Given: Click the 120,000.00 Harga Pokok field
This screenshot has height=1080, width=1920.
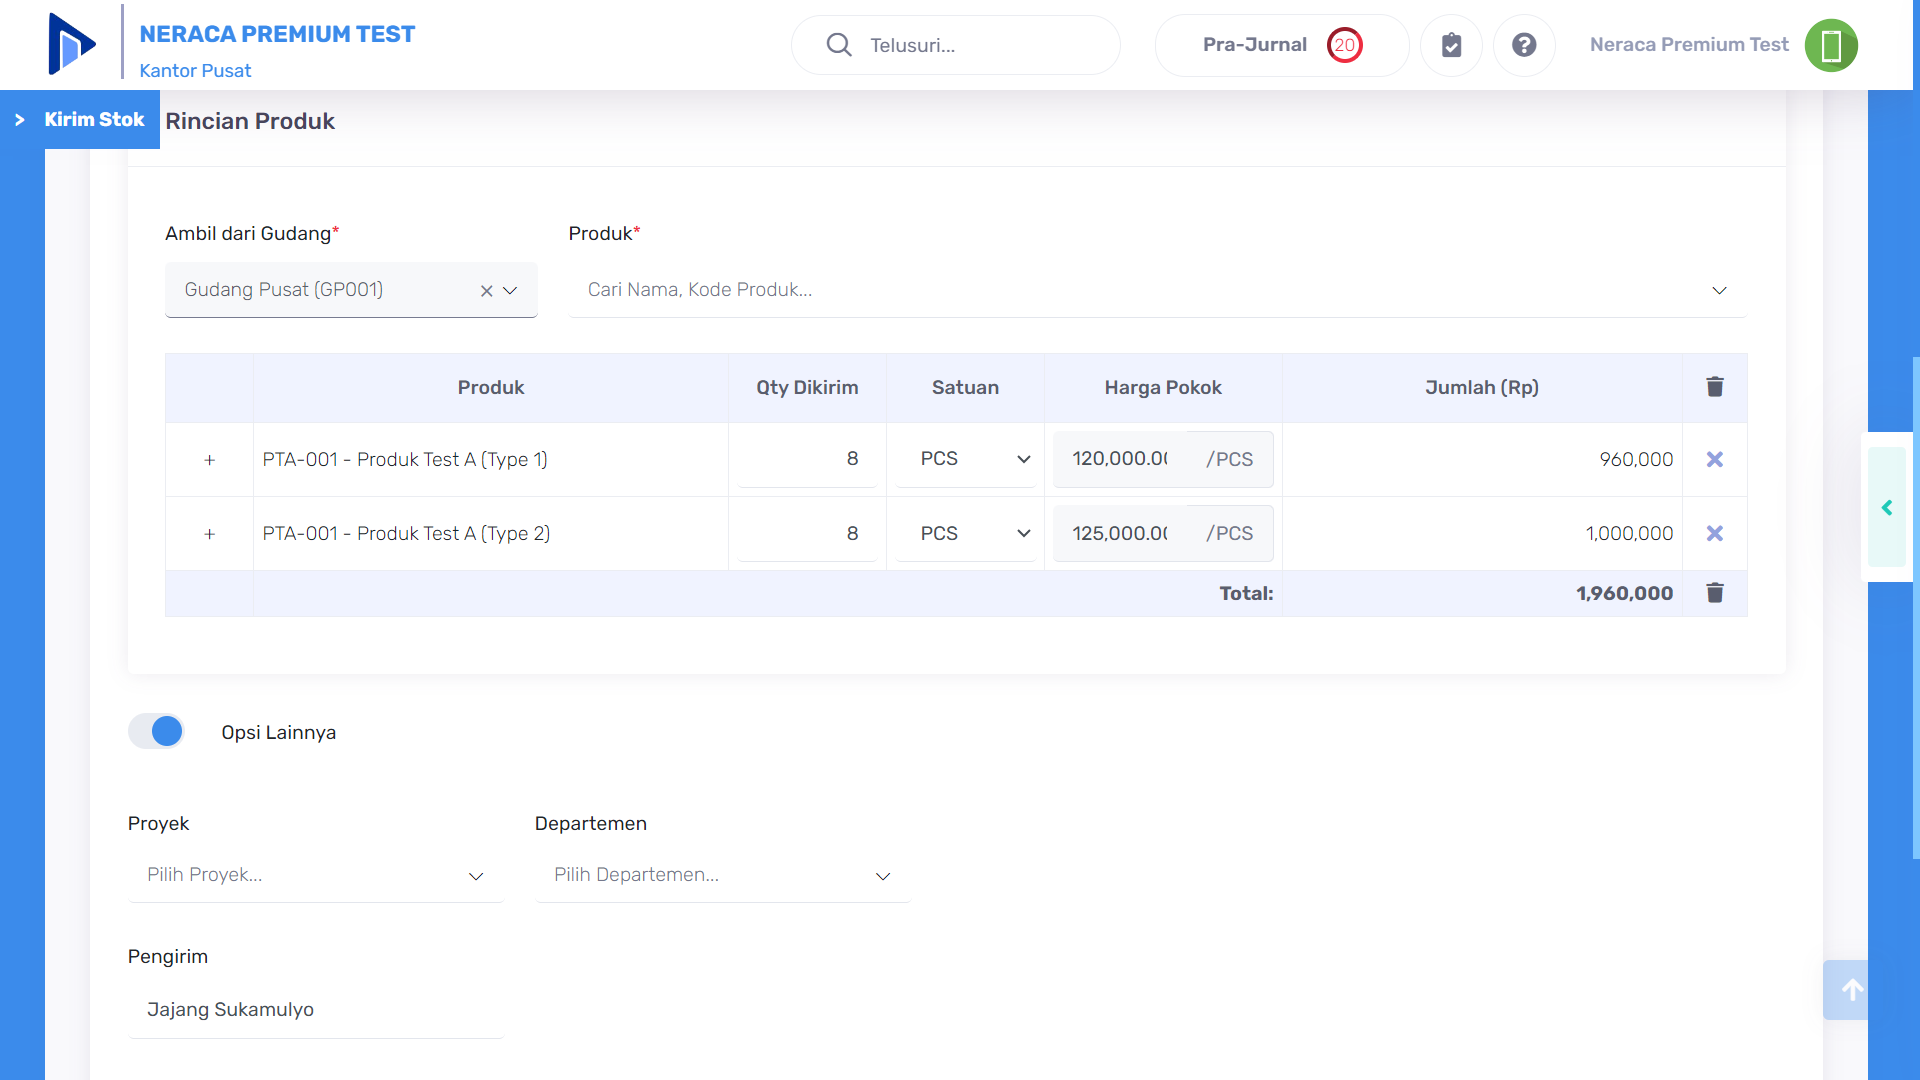Looking at the screenshot, I should coord(1120,459).
